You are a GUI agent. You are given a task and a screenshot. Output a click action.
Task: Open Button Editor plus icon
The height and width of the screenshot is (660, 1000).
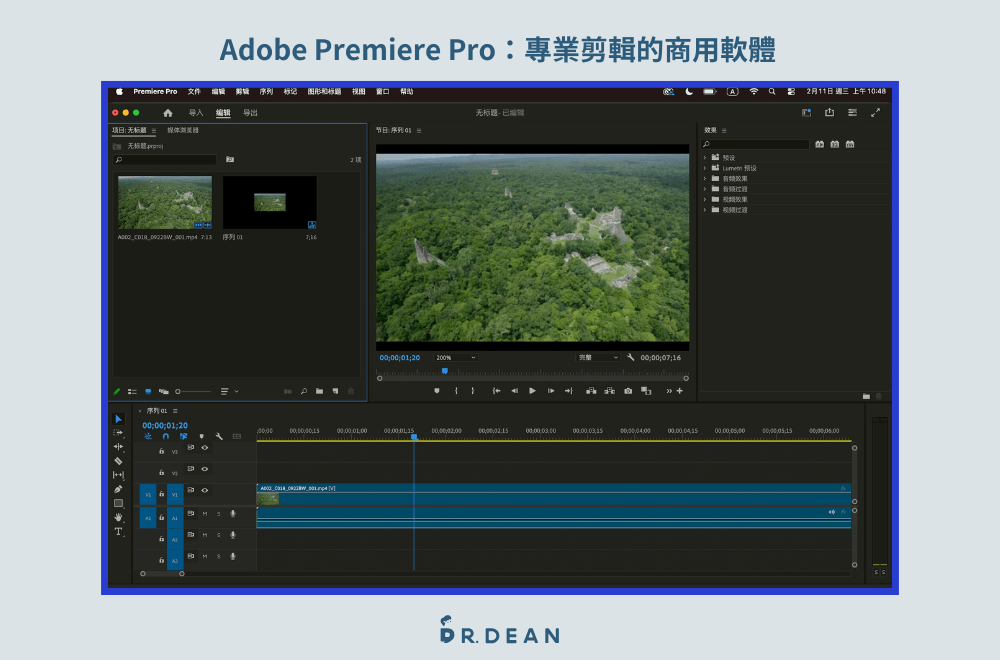[680, 391]
